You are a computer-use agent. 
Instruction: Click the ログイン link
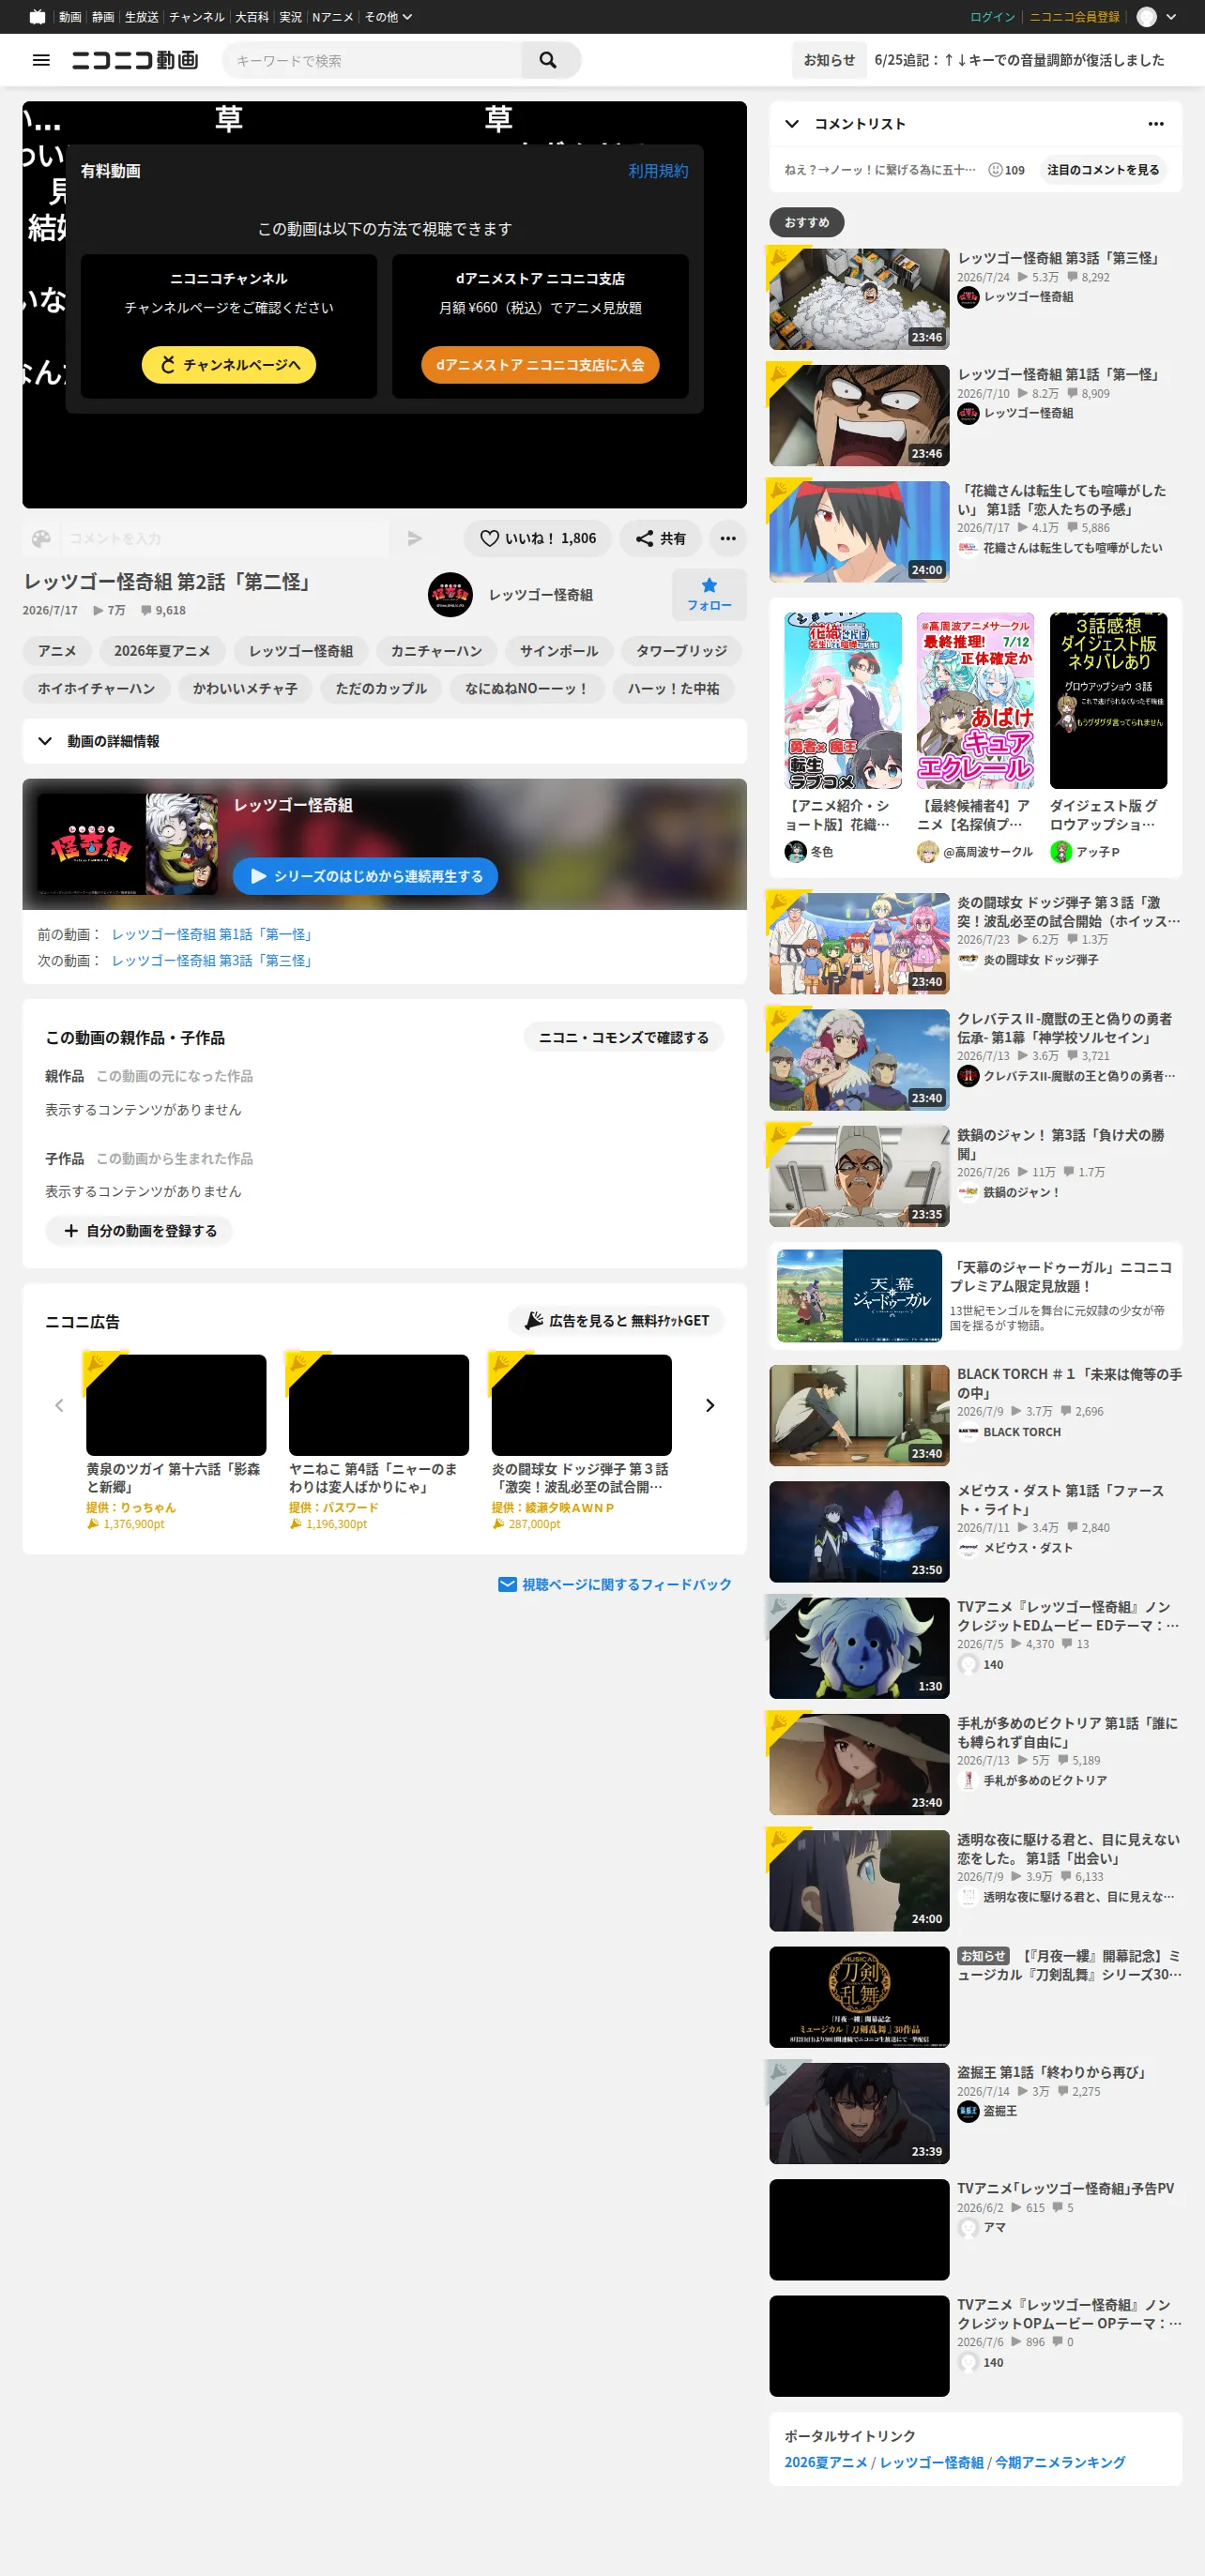pos(992,17)
